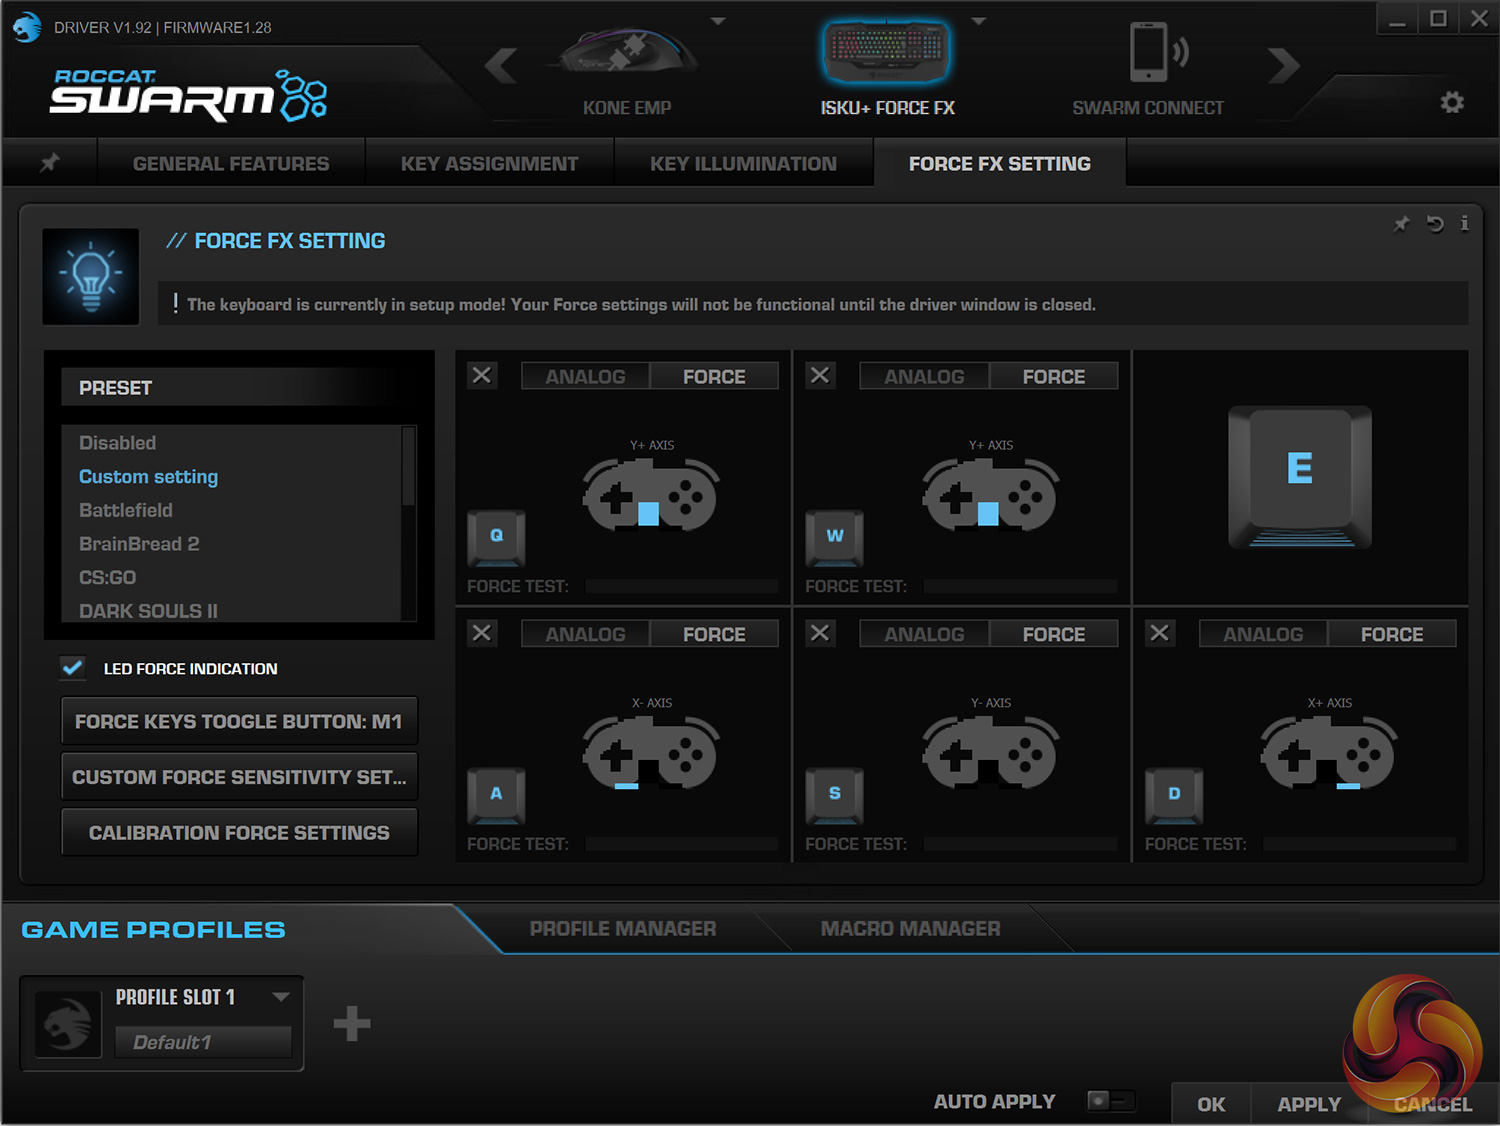Switch Q key to Force mode

pyautogui.click(x=714, y=376)
